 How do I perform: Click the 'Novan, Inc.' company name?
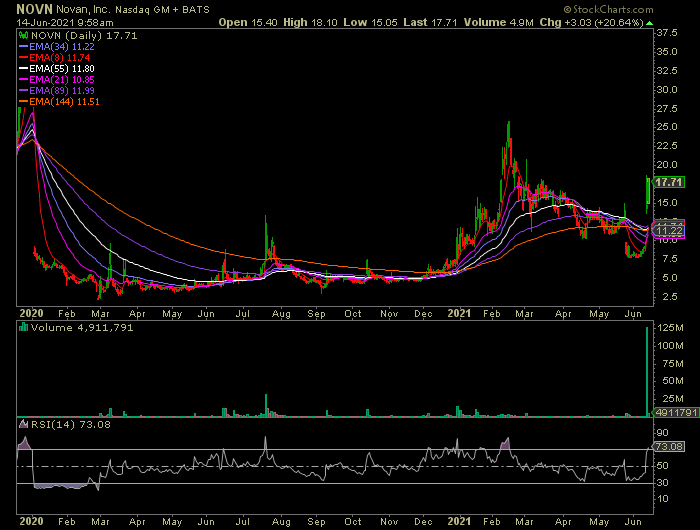(x=83, y=9)
